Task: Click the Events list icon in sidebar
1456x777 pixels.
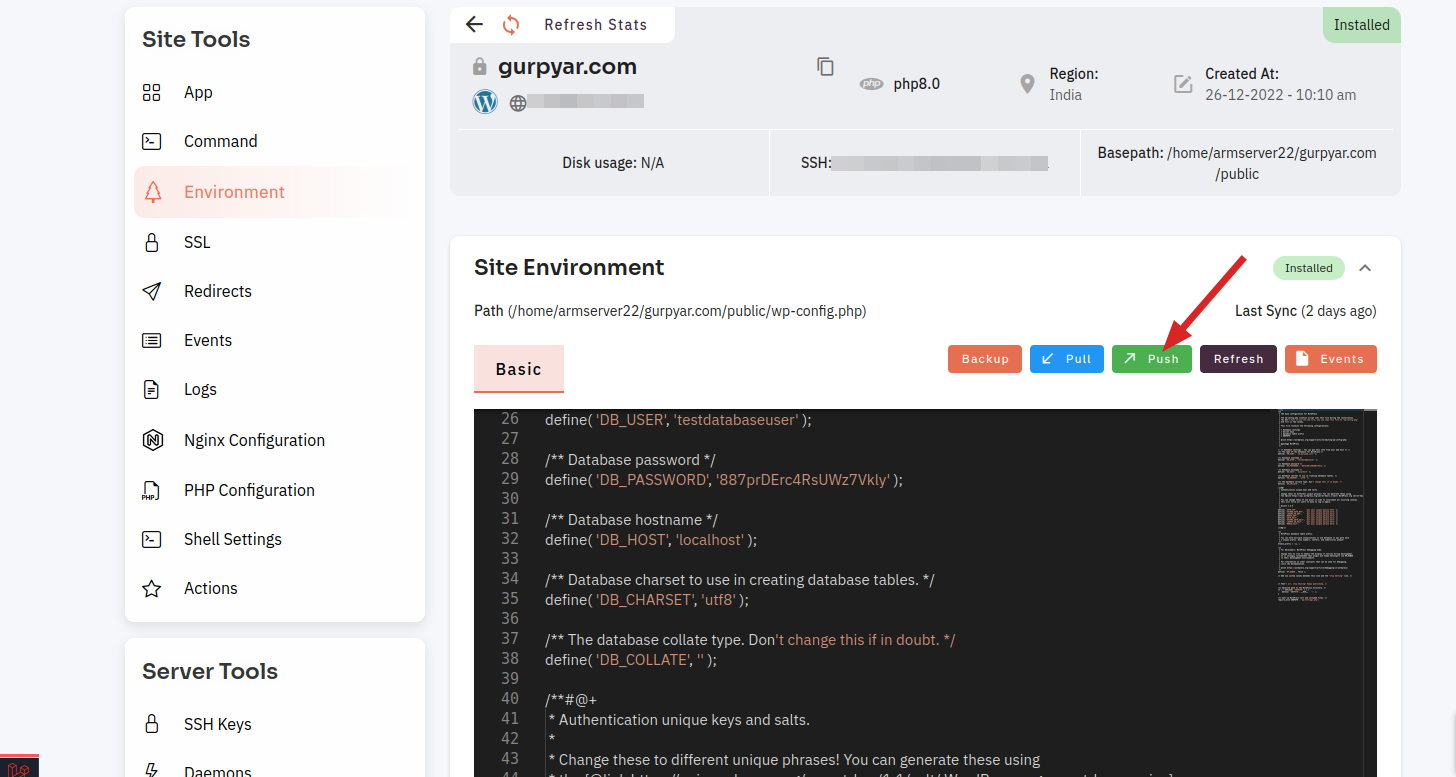Action: point(152,340)
